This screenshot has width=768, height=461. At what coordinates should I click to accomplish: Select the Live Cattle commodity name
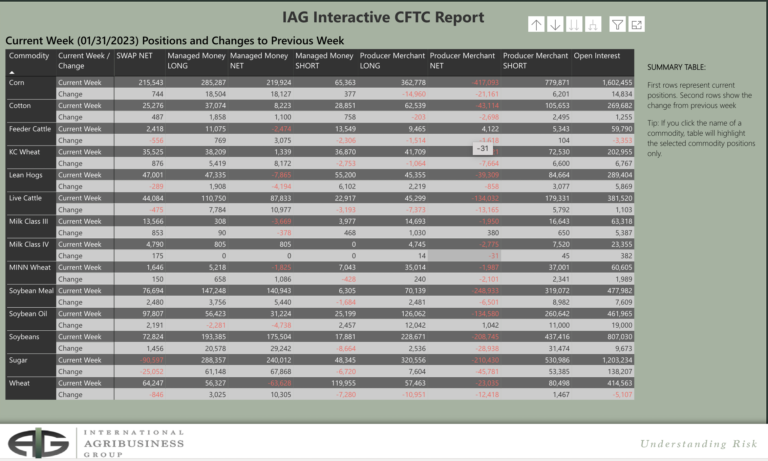pos(25,198)
